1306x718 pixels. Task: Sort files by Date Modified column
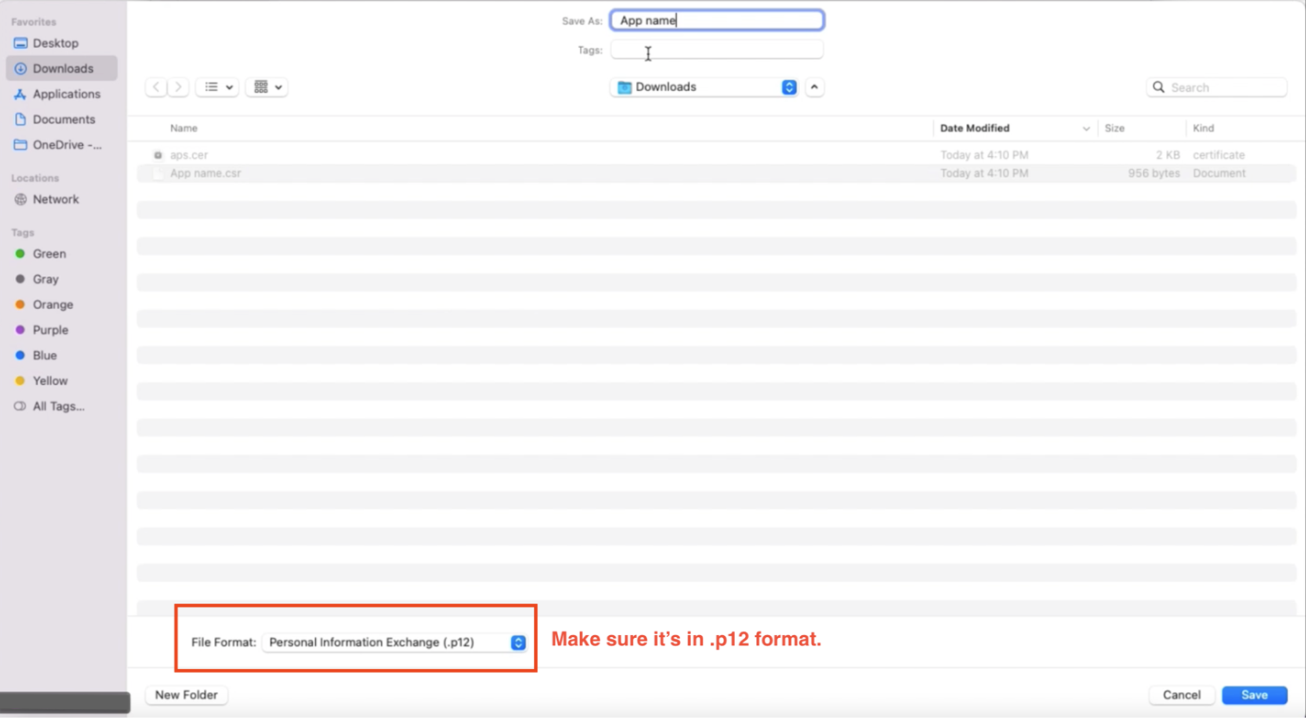975,128
